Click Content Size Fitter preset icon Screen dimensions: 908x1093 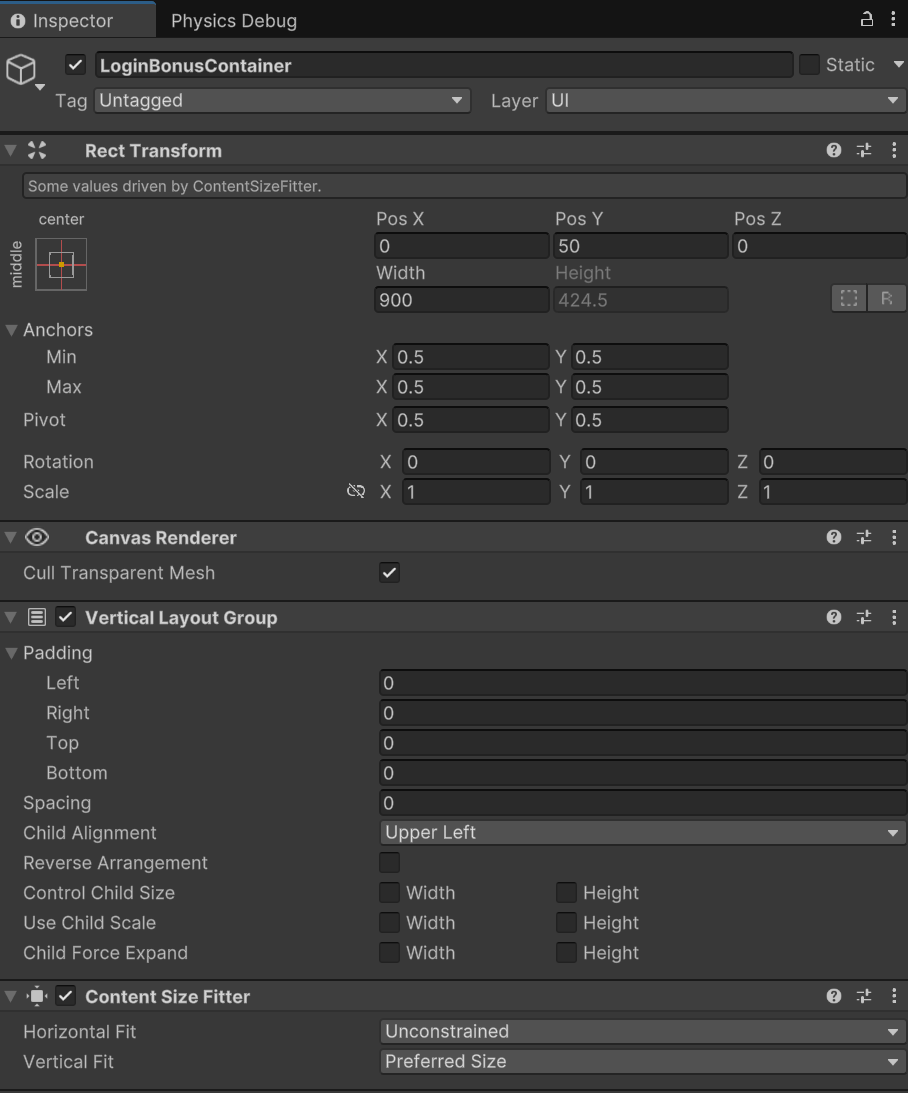[864, 996]
